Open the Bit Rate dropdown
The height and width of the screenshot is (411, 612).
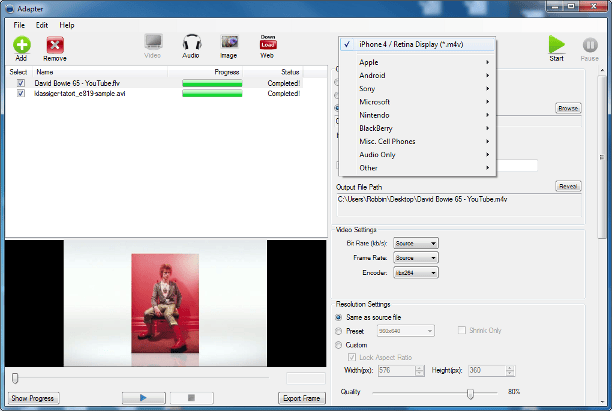(x=416, y=243)
